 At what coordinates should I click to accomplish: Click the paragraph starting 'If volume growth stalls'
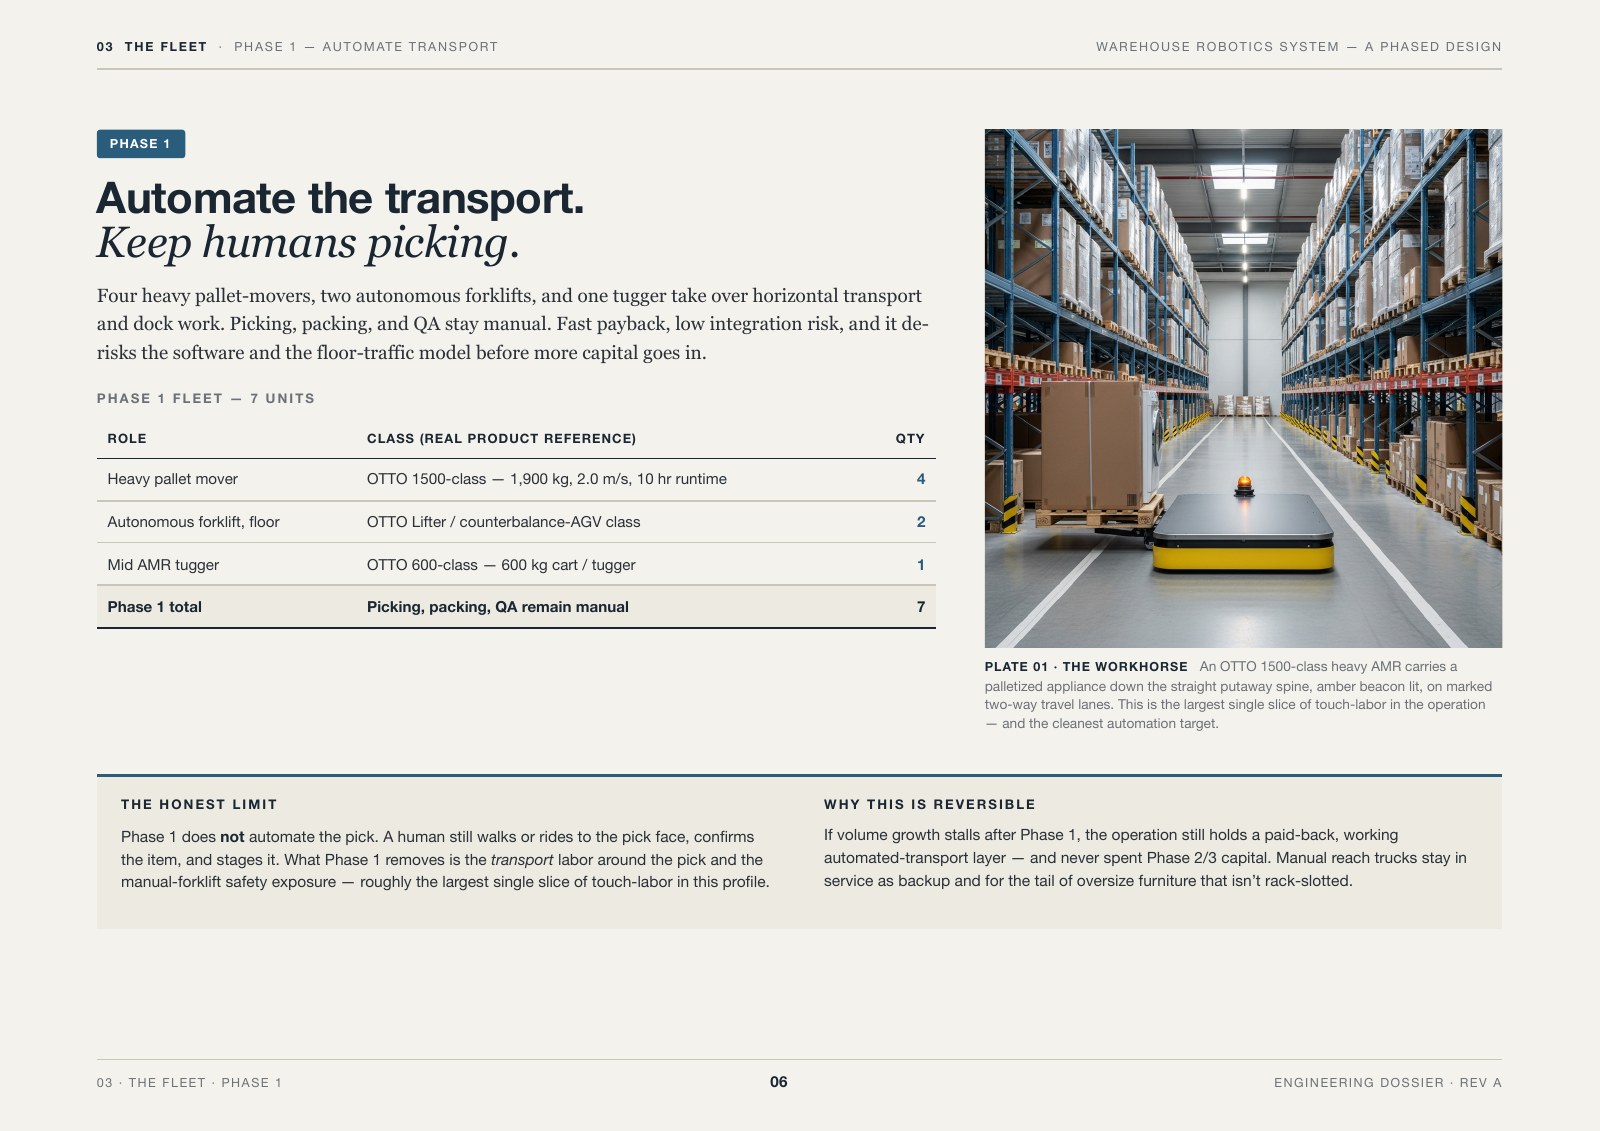(1145, 858)
